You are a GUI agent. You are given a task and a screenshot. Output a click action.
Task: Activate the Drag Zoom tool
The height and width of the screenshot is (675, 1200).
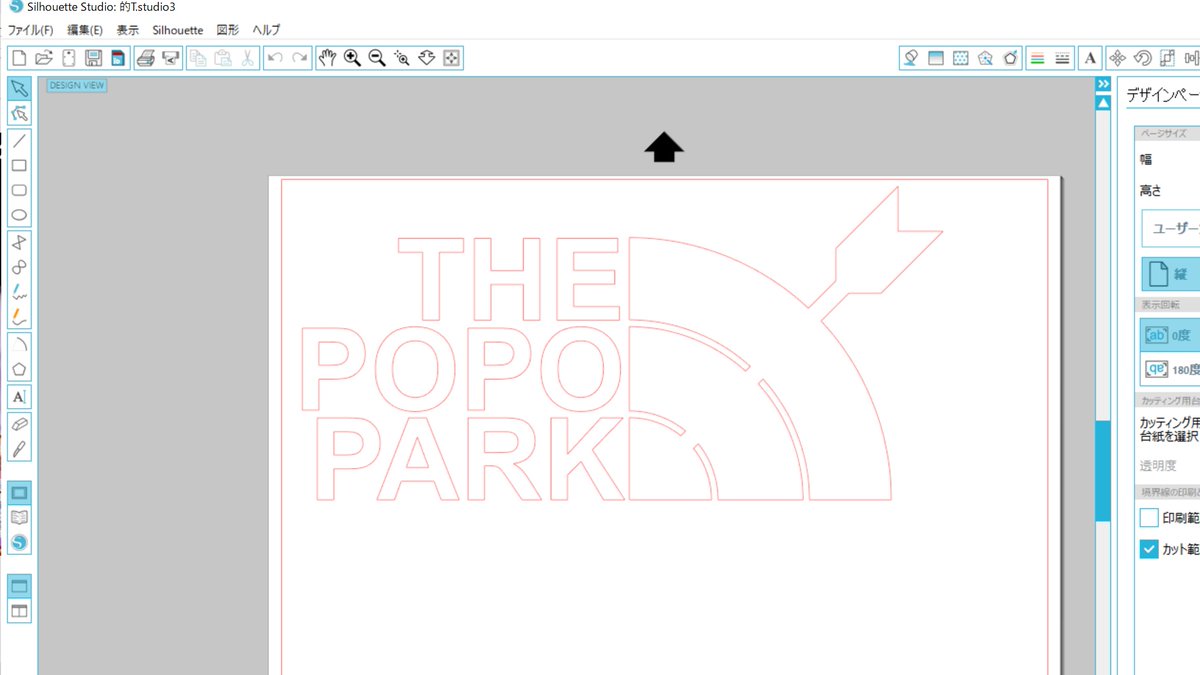[427, 58]
